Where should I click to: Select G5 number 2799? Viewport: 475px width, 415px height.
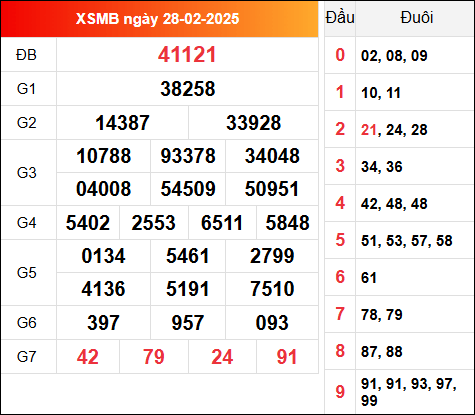[x=272, y=256]
